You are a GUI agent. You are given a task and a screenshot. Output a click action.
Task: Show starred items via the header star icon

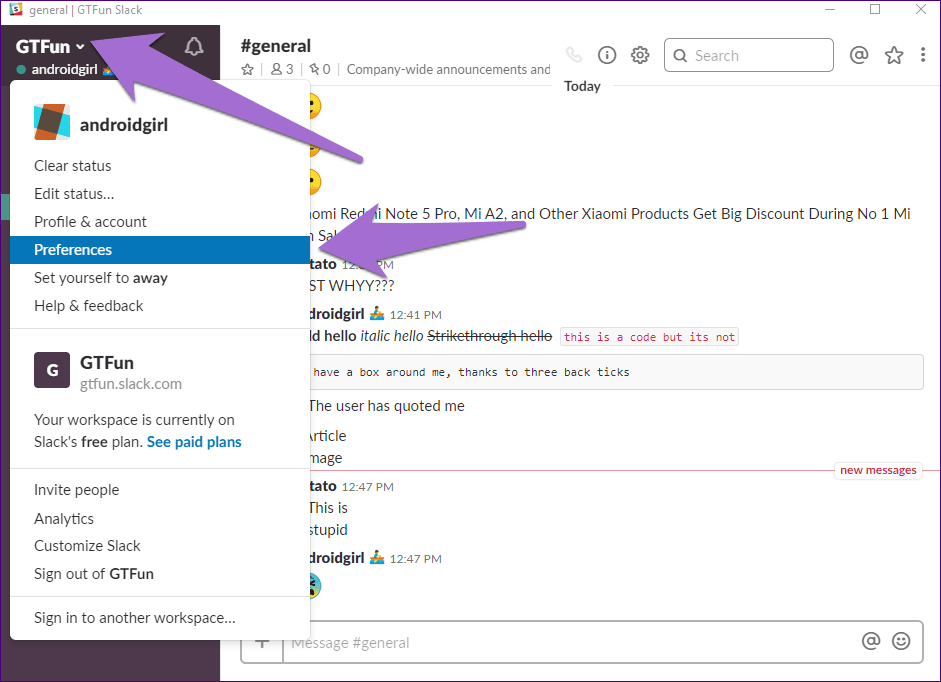point(894,55)
